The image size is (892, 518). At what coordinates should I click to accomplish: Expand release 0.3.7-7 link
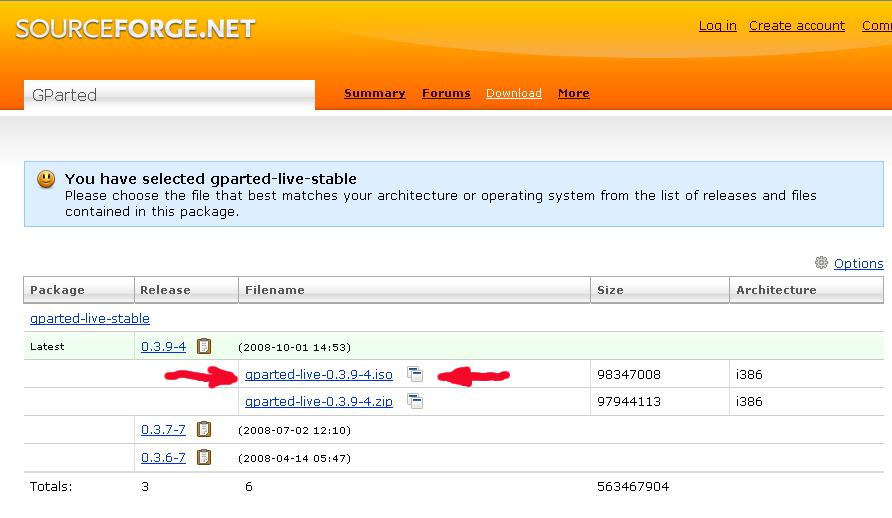pos(163,429)
